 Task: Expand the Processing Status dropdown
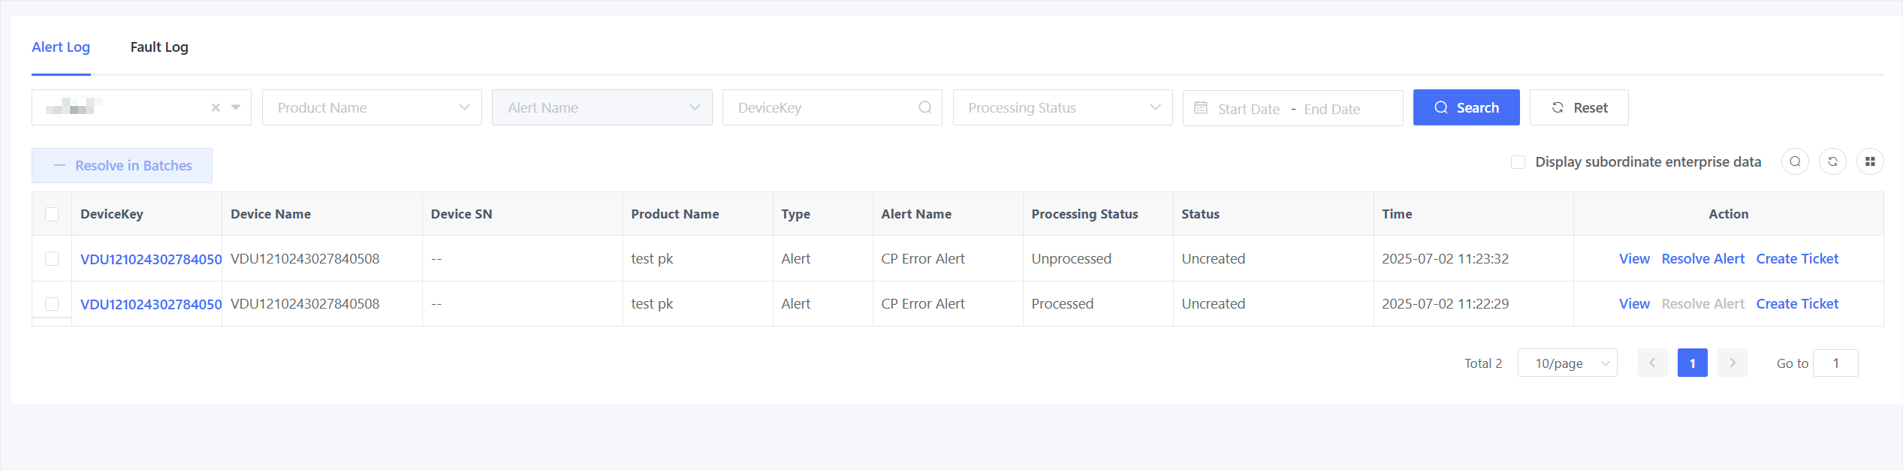tap(1062, 108)
